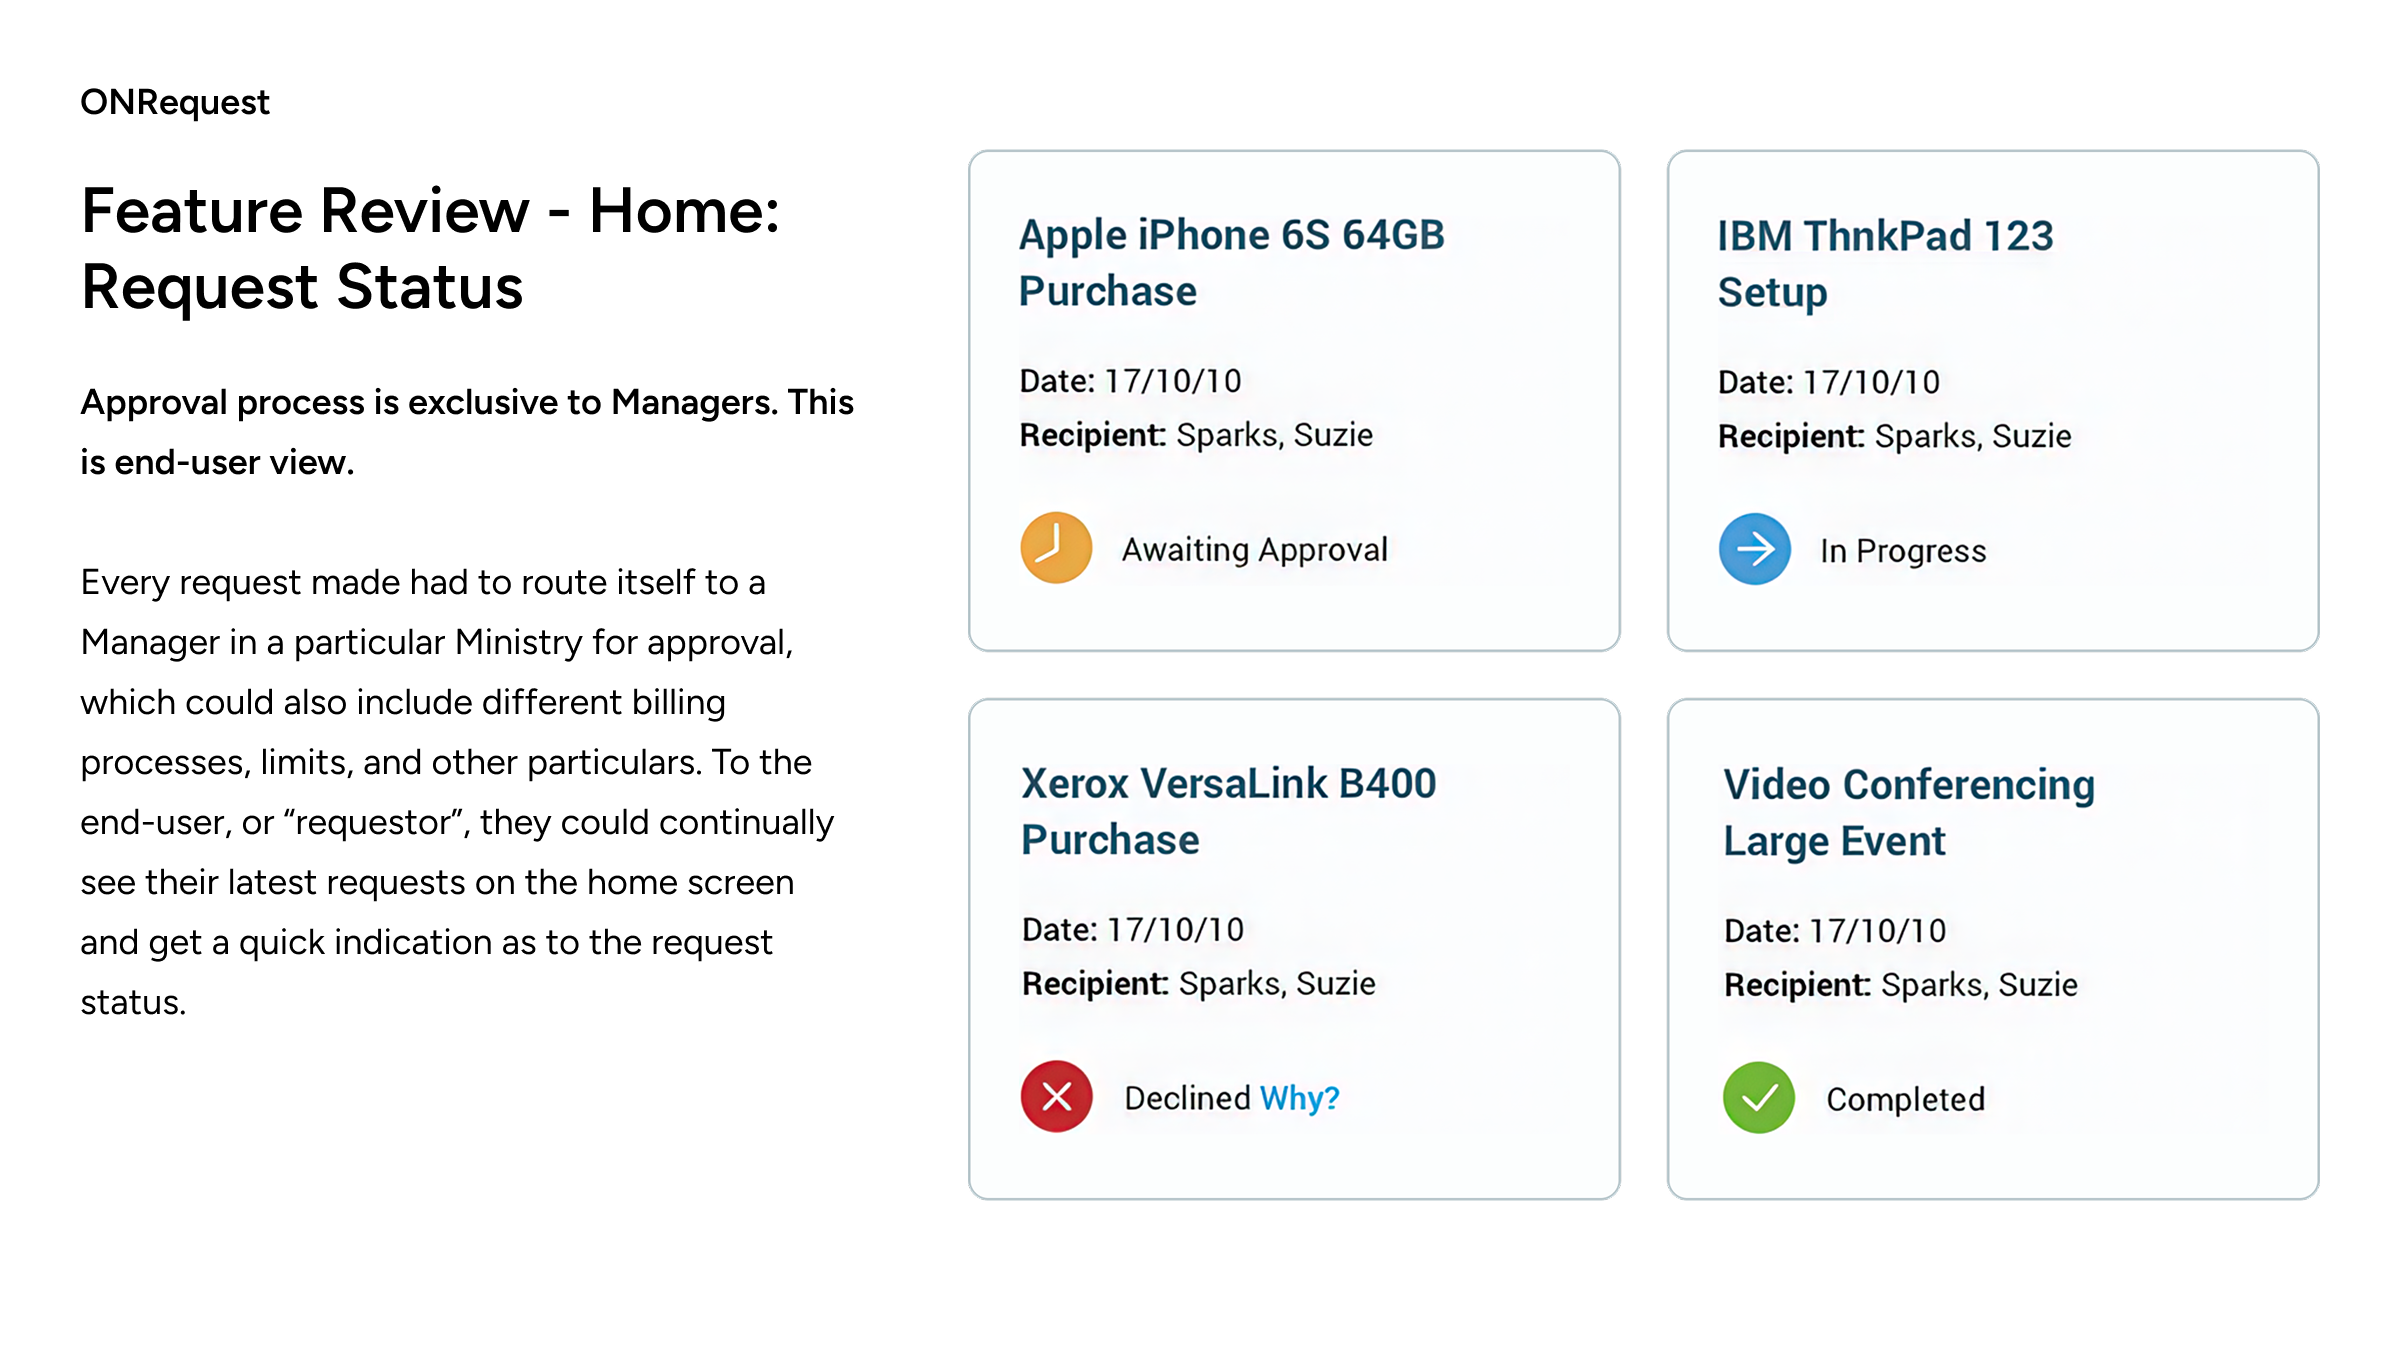Click the date on the iPhone request card
Image resolution: width=2400 pixels, height=1350 pixels.
(x=1130, y=381)
